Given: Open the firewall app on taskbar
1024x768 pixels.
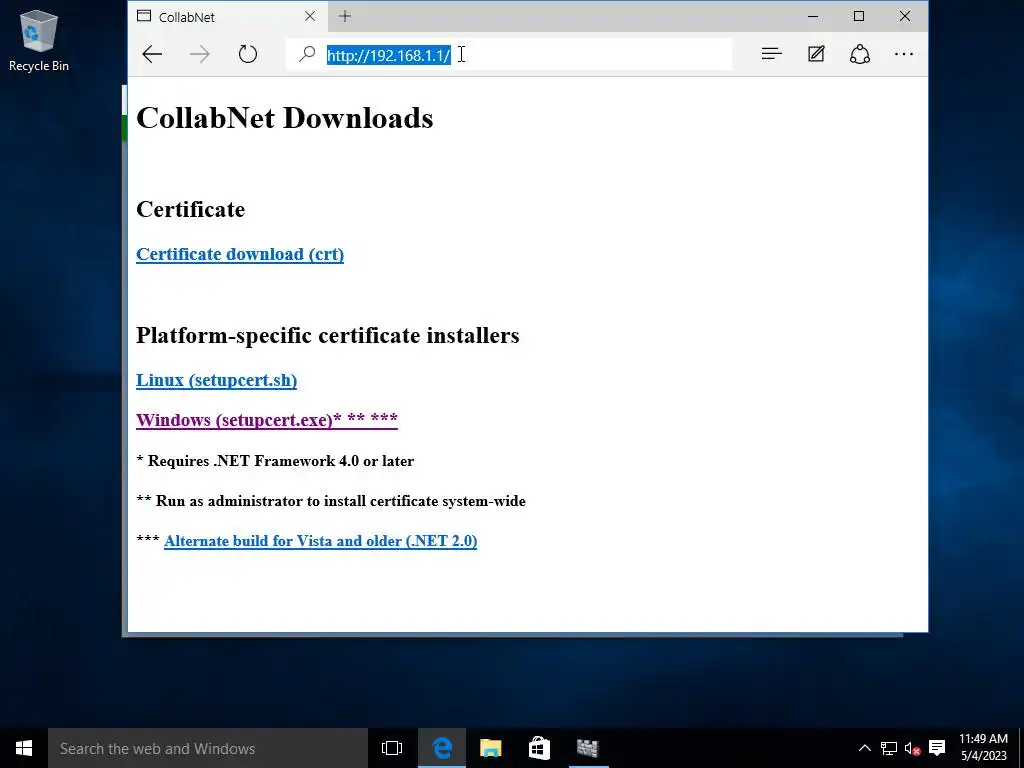Looking at the screenshot, I should pos(588,748).
